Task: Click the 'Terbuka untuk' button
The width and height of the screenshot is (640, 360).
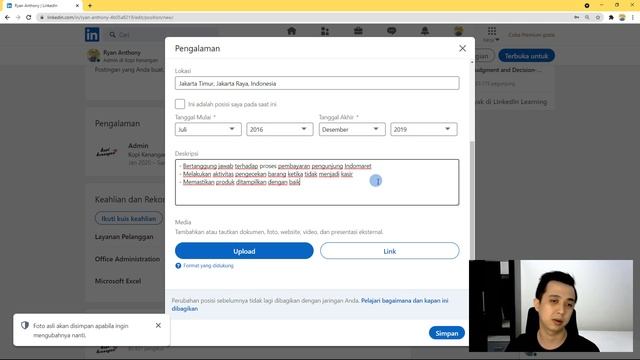Action: [x=526, y=56]
